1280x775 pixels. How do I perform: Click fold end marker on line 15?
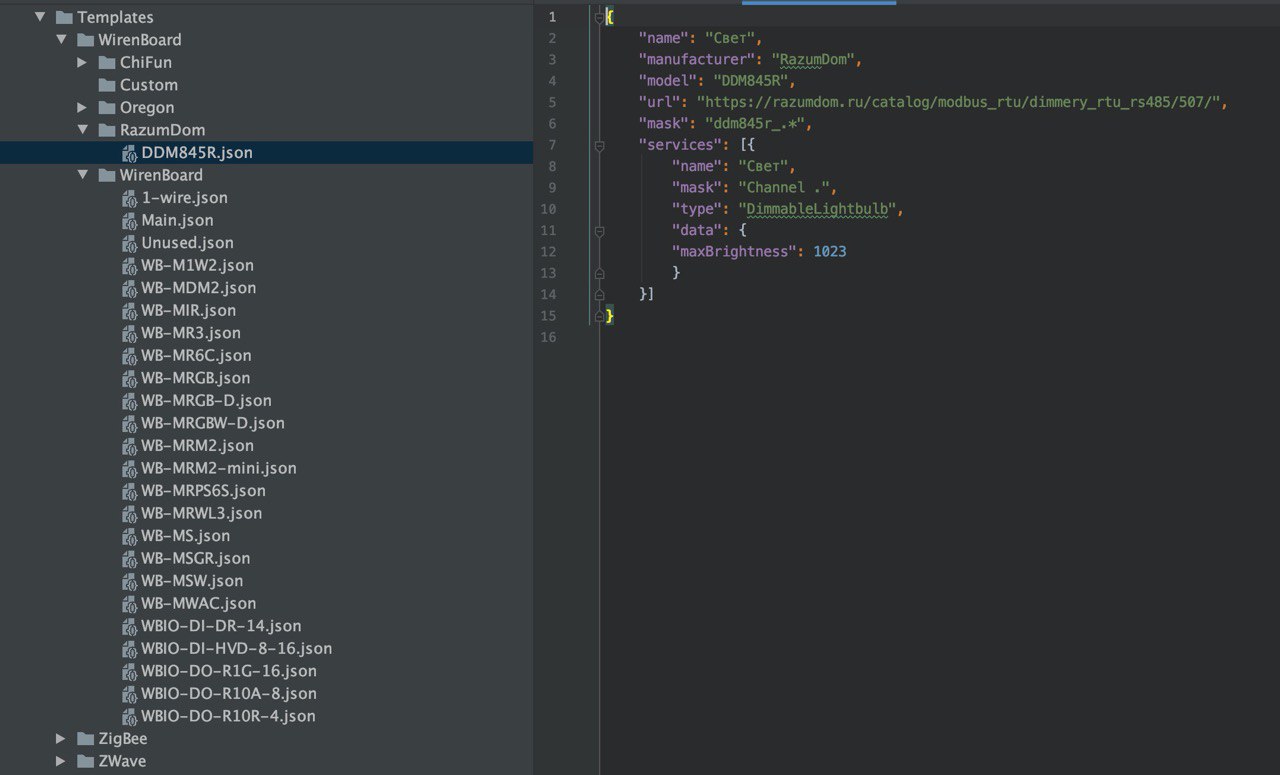point(599,316)
